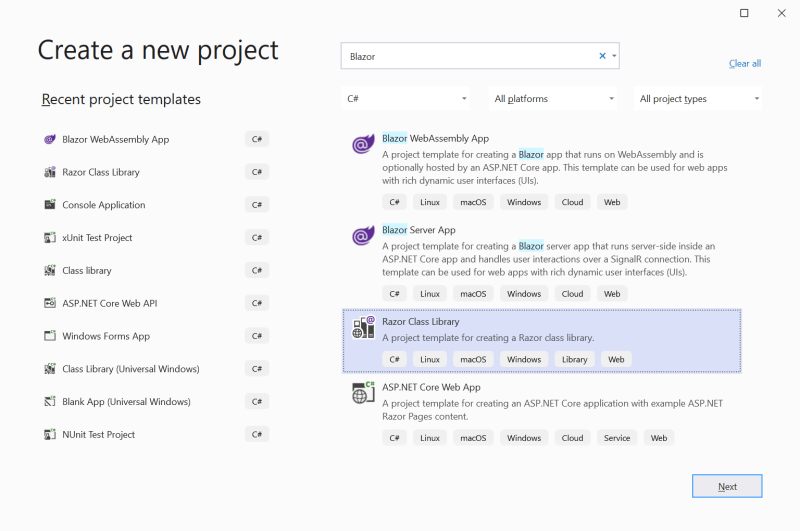This screenshot has height=531, width=800.
Task: Click the xUnit Test Project icon
Action: coord(49,237)
